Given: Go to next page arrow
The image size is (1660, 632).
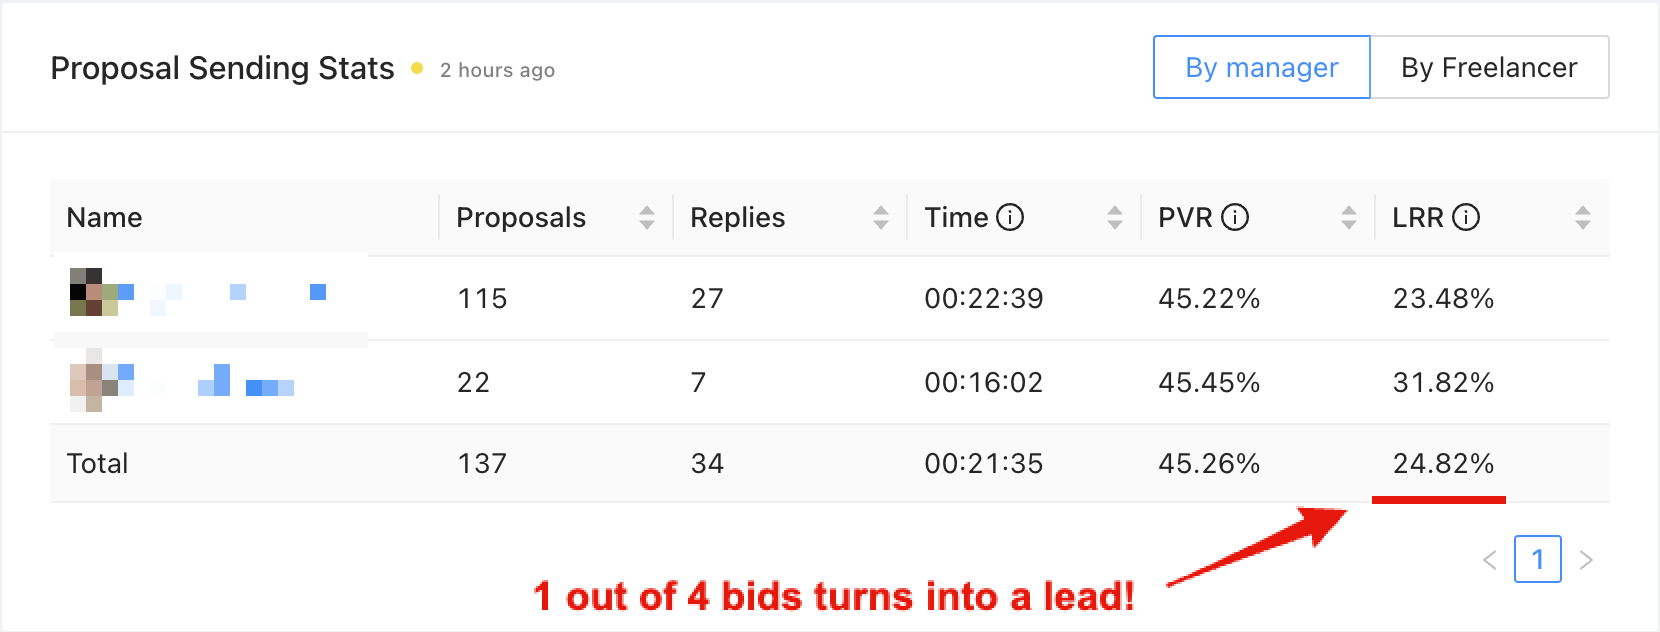Looking at the screenshot, I should (1586, 560).
